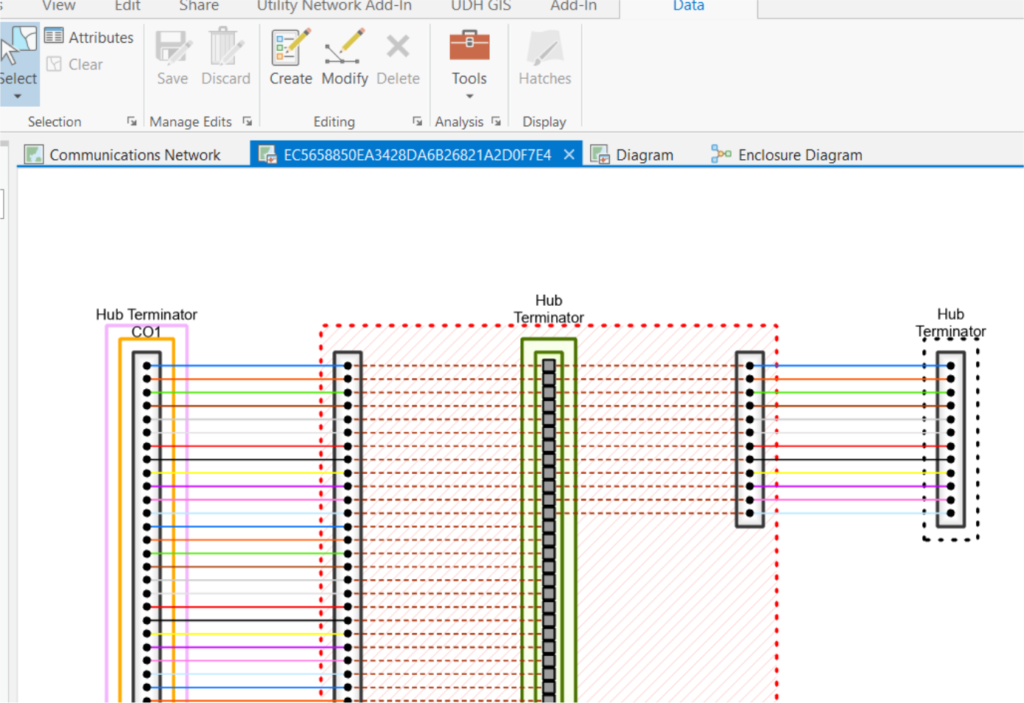This screenshot has width=1024, height=703.
Task: Switch to the Enclosure Diagram tab
Action: tap(787, 155)
